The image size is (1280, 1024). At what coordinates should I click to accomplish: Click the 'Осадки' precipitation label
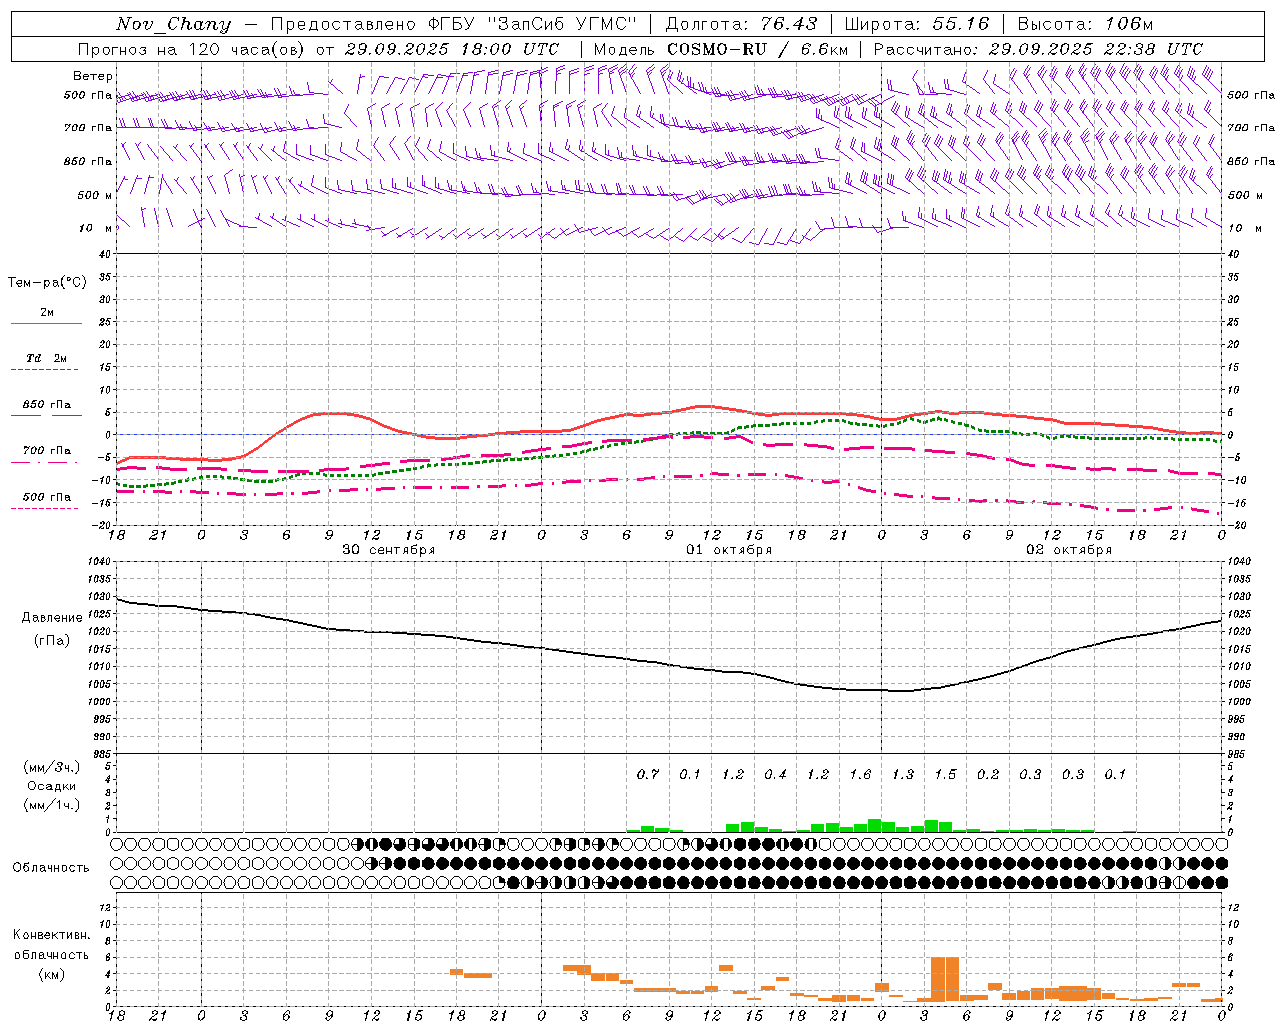click(x=51, y=786)
